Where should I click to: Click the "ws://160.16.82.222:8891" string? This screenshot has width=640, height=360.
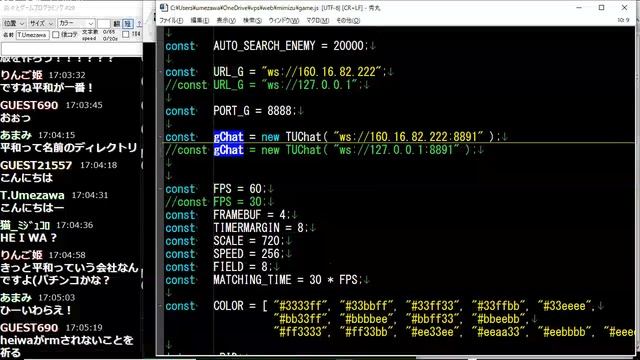pos(408,137)
